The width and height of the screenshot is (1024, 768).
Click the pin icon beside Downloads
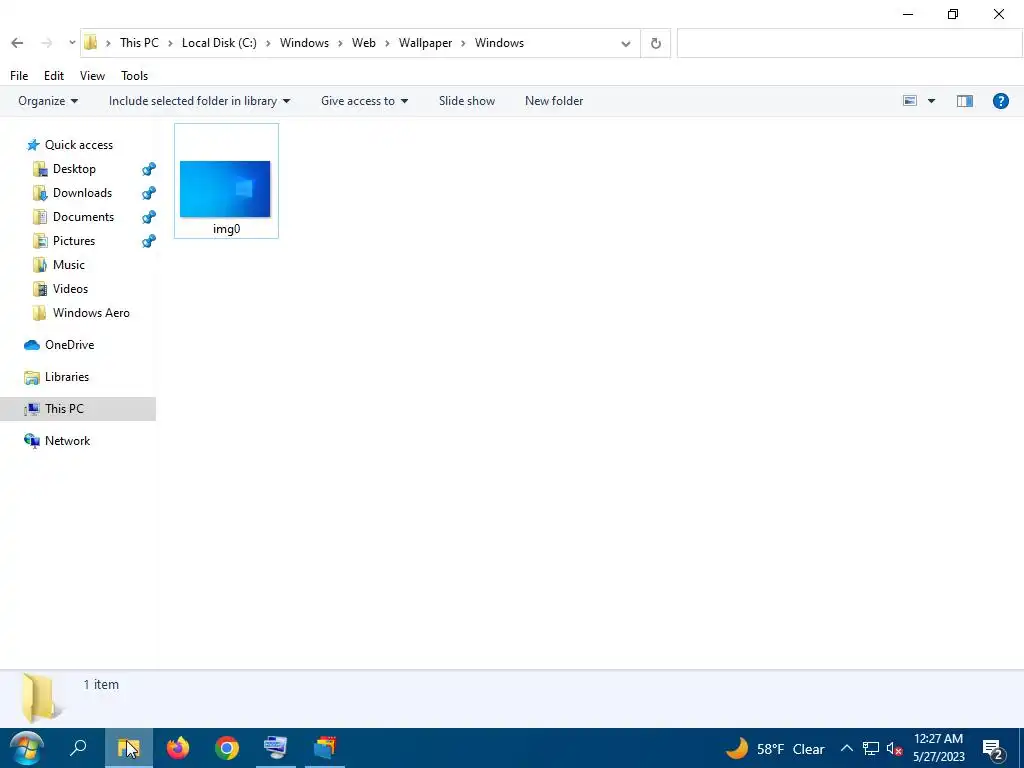click(149, 193)
